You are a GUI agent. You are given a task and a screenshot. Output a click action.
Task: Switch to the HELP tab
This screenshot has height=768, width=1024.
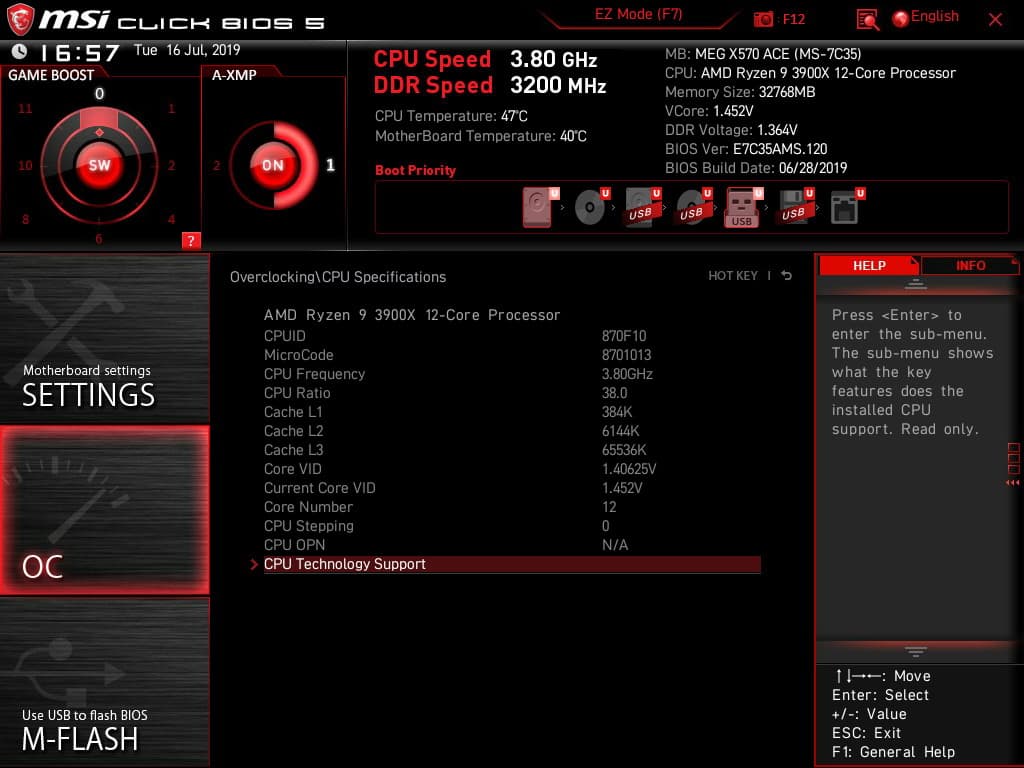pos(869,265)
